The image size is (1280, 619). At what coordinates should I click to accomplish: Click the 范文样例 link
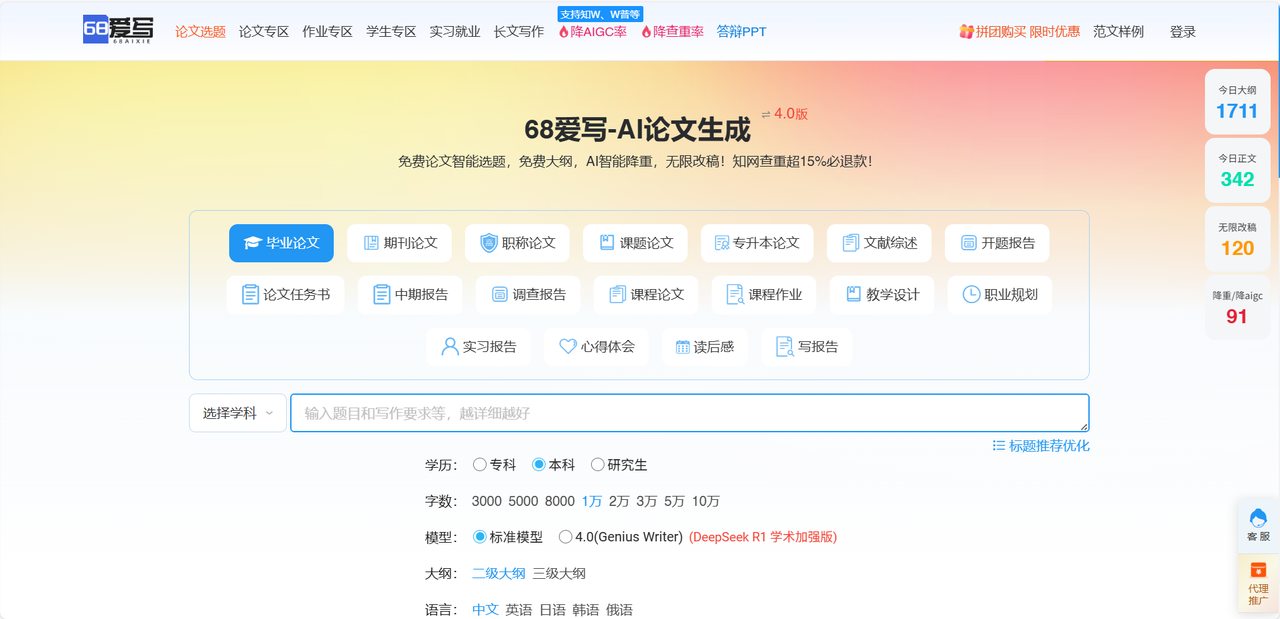click(x=1118, y=32)
